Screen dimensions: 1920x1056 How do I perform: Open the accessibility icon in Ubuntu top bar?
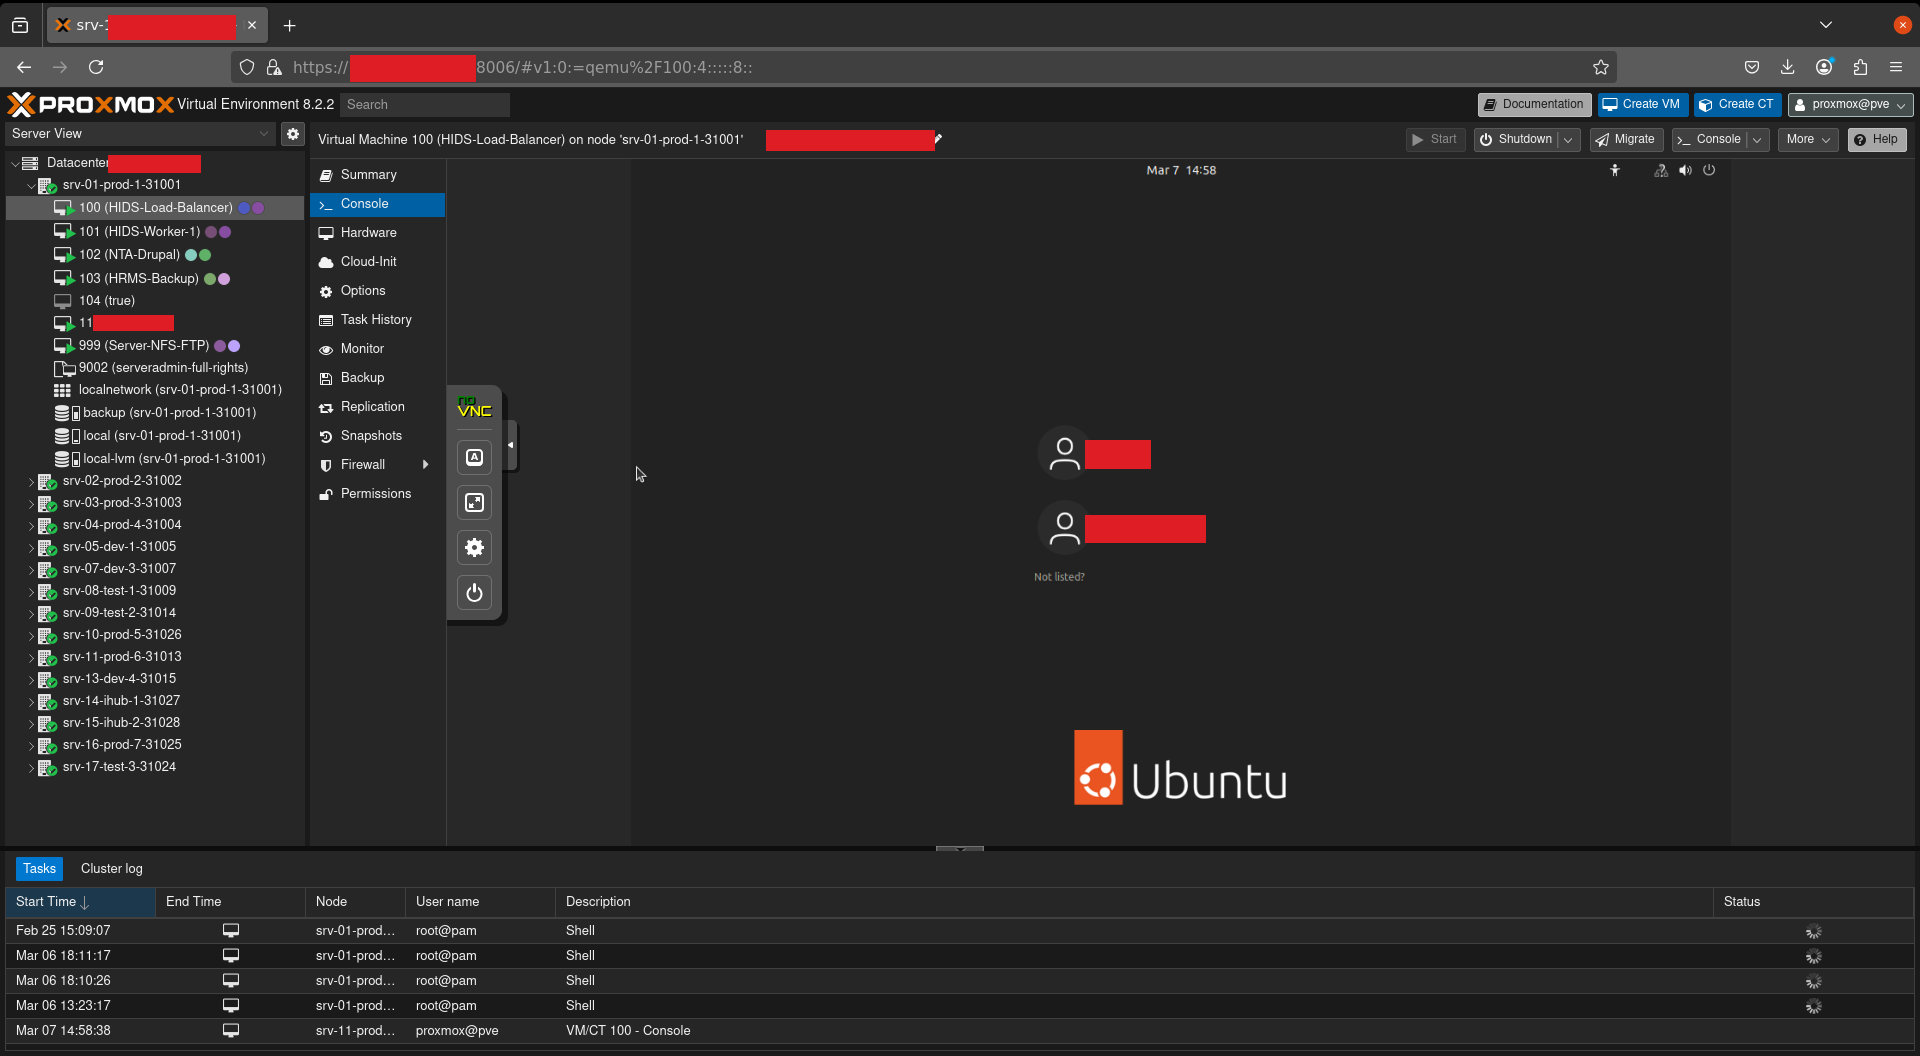pos(1615,171)
